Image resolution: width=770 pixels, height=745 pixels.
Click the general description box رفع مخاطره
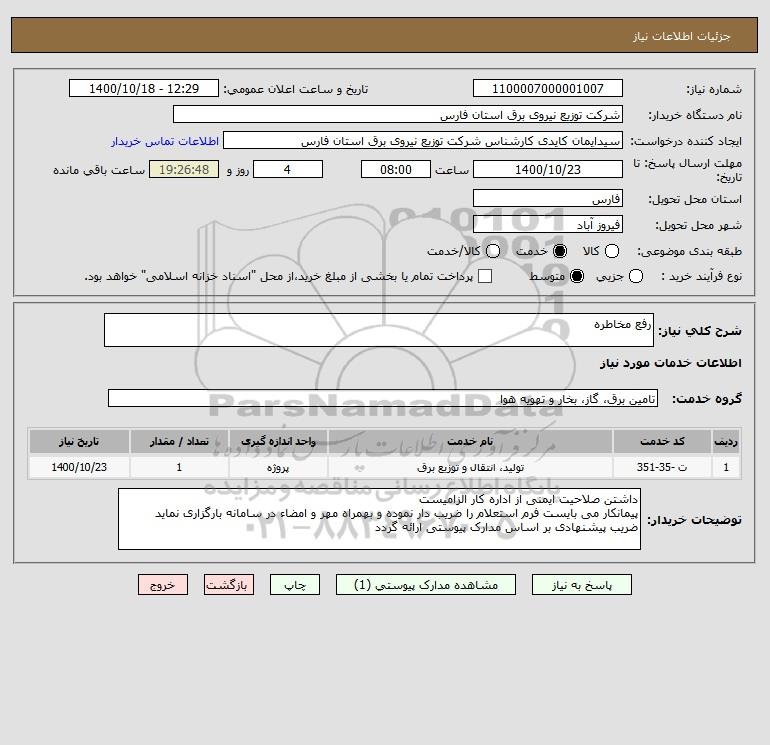coord(379,330)
